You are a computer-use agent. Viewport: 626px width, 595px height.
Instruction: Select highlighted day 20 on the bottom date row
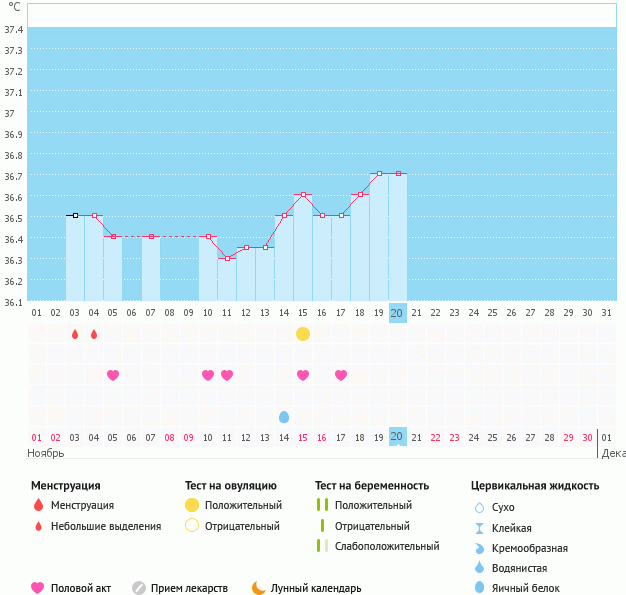point(397,437)
